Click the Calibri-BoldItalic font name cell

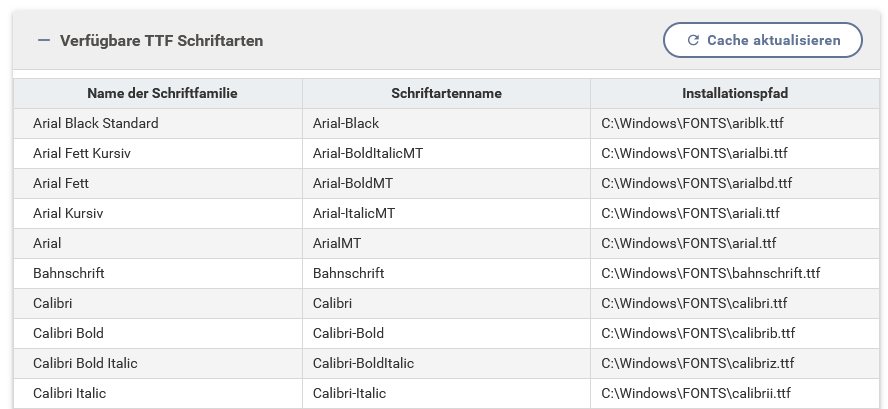(363, 363)
